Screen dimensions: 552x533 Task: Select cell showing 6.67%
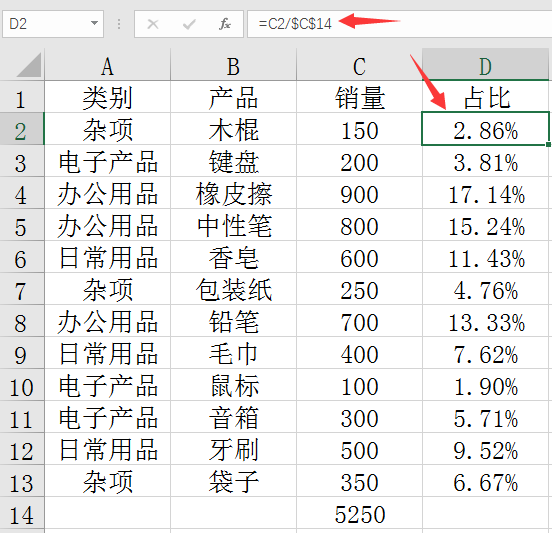tap(485, 481)
